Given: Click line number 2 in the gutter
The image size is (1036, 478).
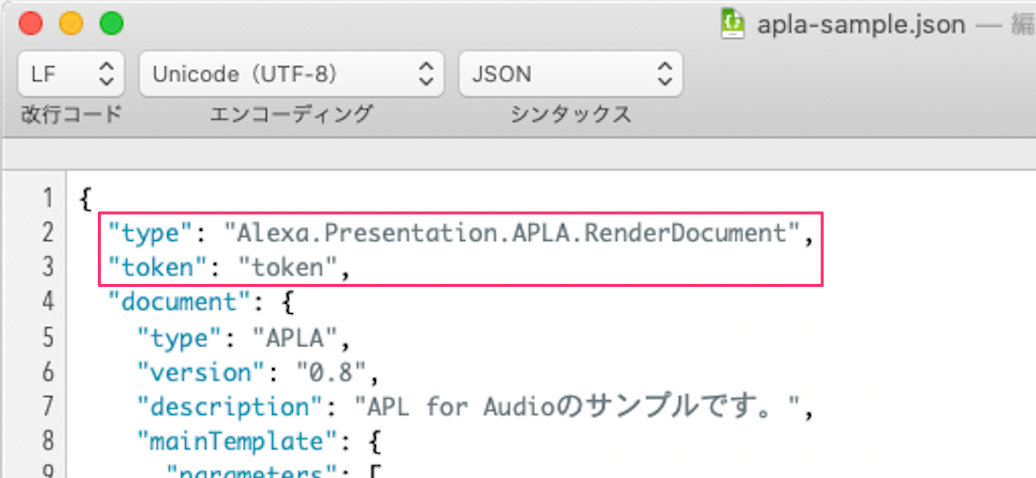Looking at the screenshot, I should [47, 233].
